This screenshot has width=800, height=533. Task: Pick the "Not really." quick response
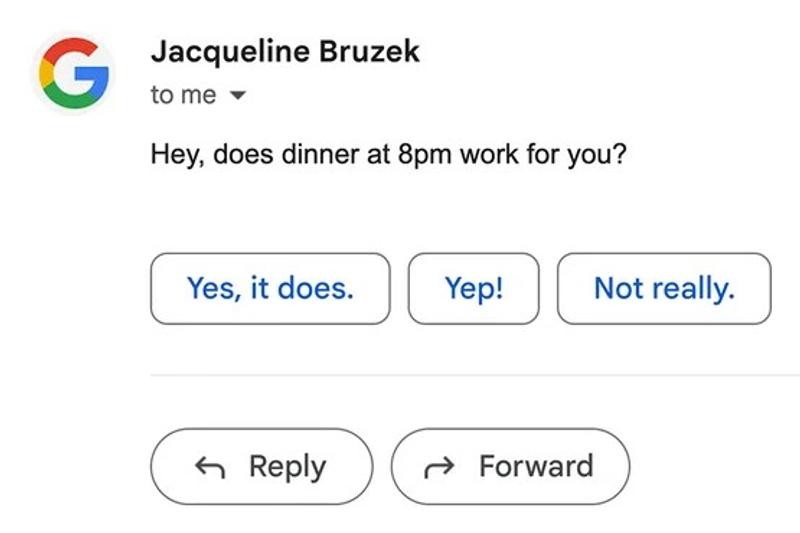664,289
